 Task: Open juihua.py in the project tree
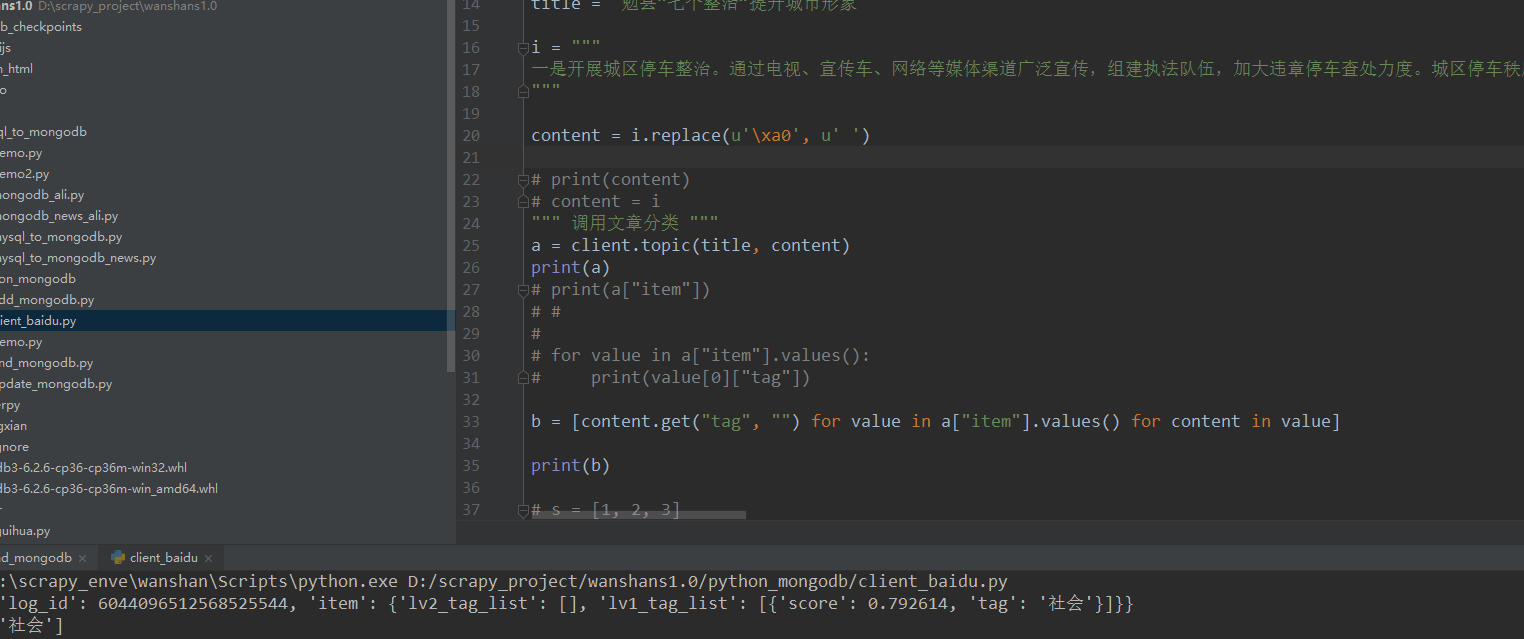tap(25, 531)
